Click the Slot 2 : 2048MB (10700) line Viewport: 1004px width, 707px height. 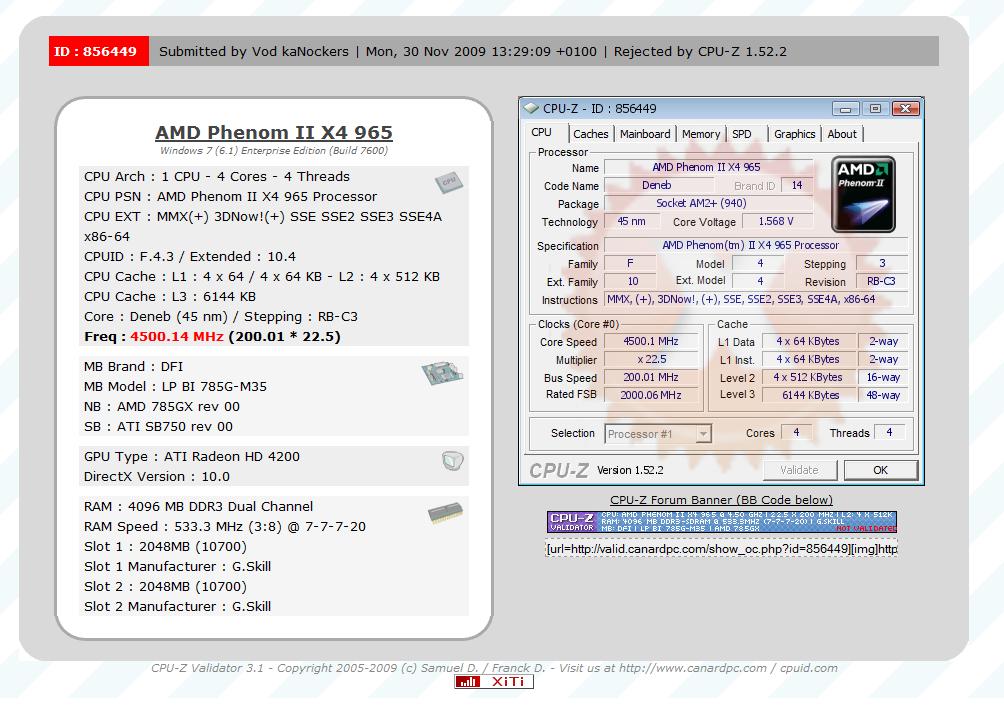tap(165, 587)
